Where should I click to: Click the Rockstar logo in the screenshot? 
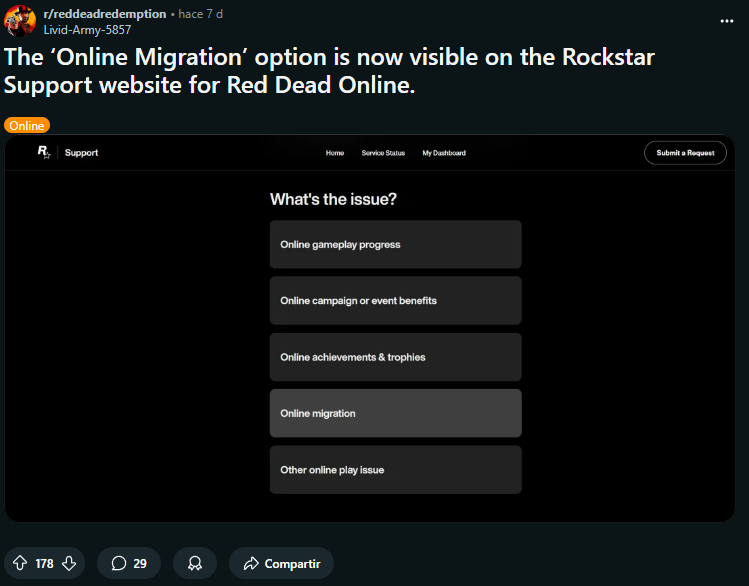click(x=43, y=152)
